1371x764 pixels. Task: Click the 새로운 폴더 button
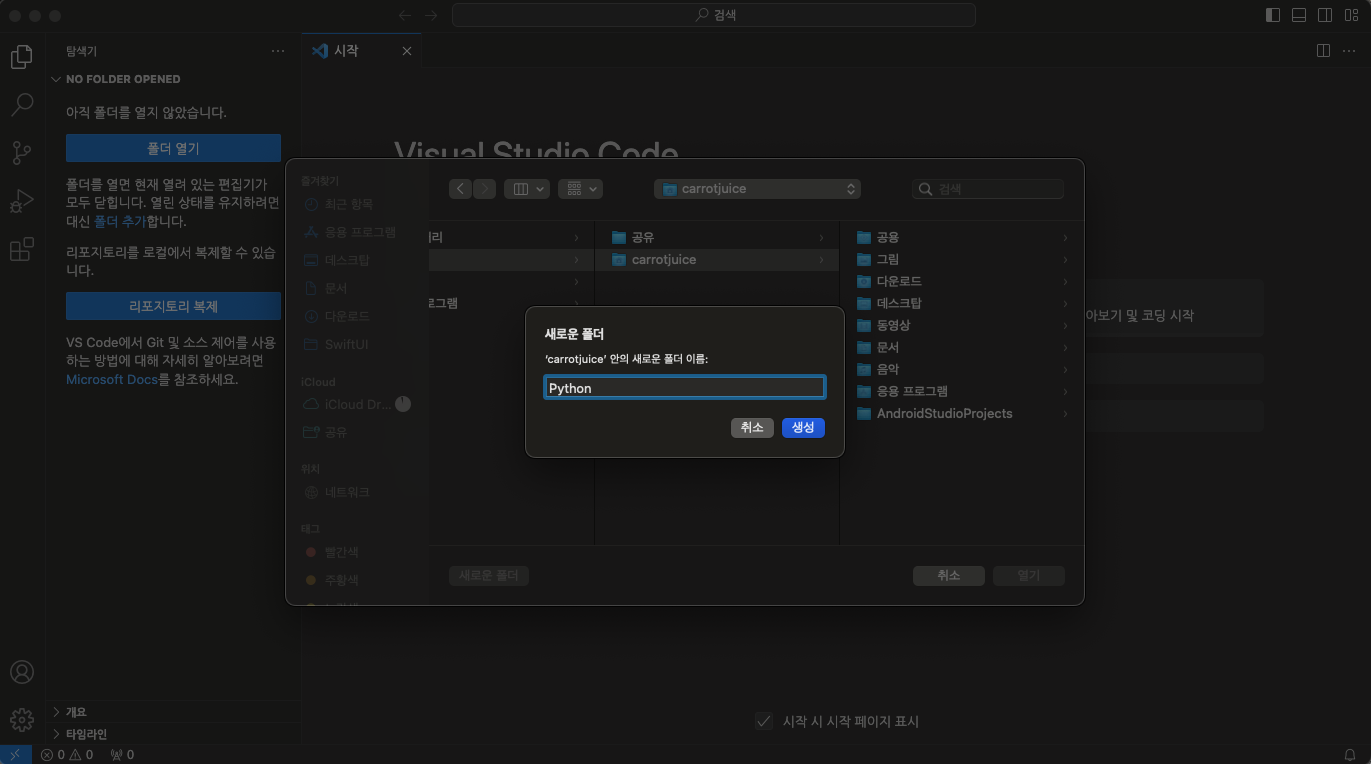[489, 575]
